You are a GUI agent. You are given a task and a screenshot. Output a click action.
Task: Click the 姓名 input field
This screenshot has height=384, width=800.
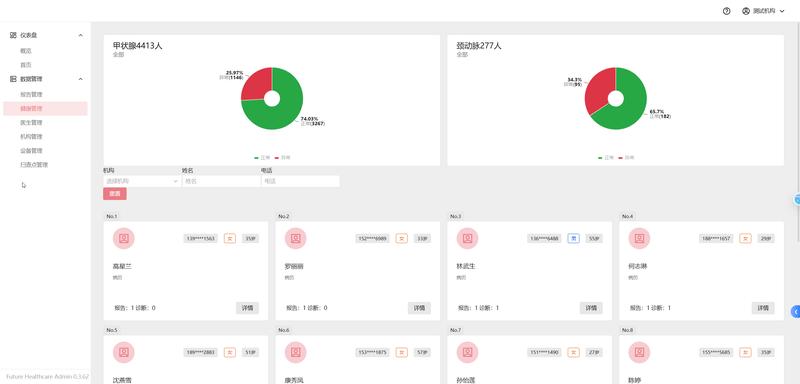tap(221, 181)
